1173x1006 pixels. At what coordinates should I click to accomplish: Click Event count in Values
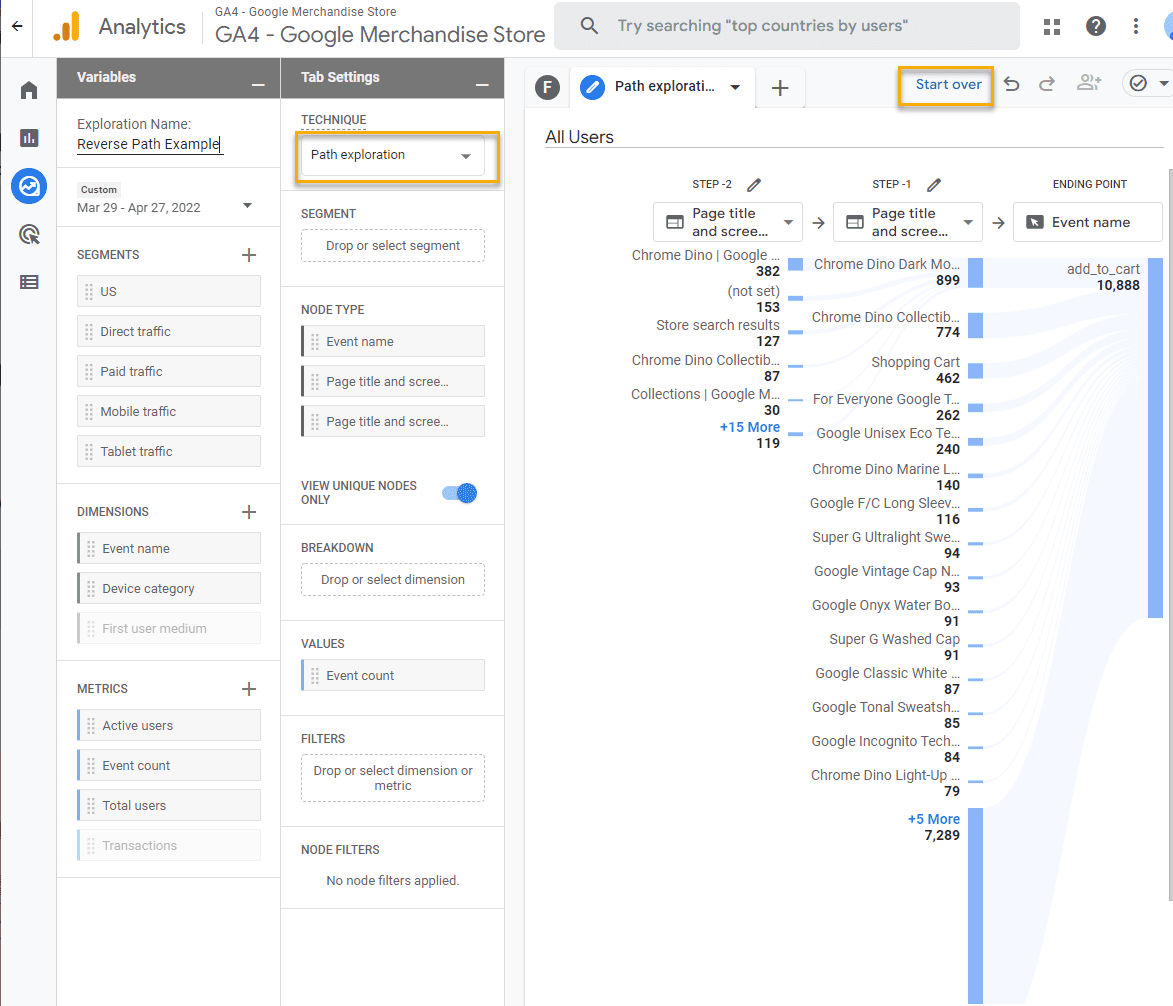pos(393,675)
